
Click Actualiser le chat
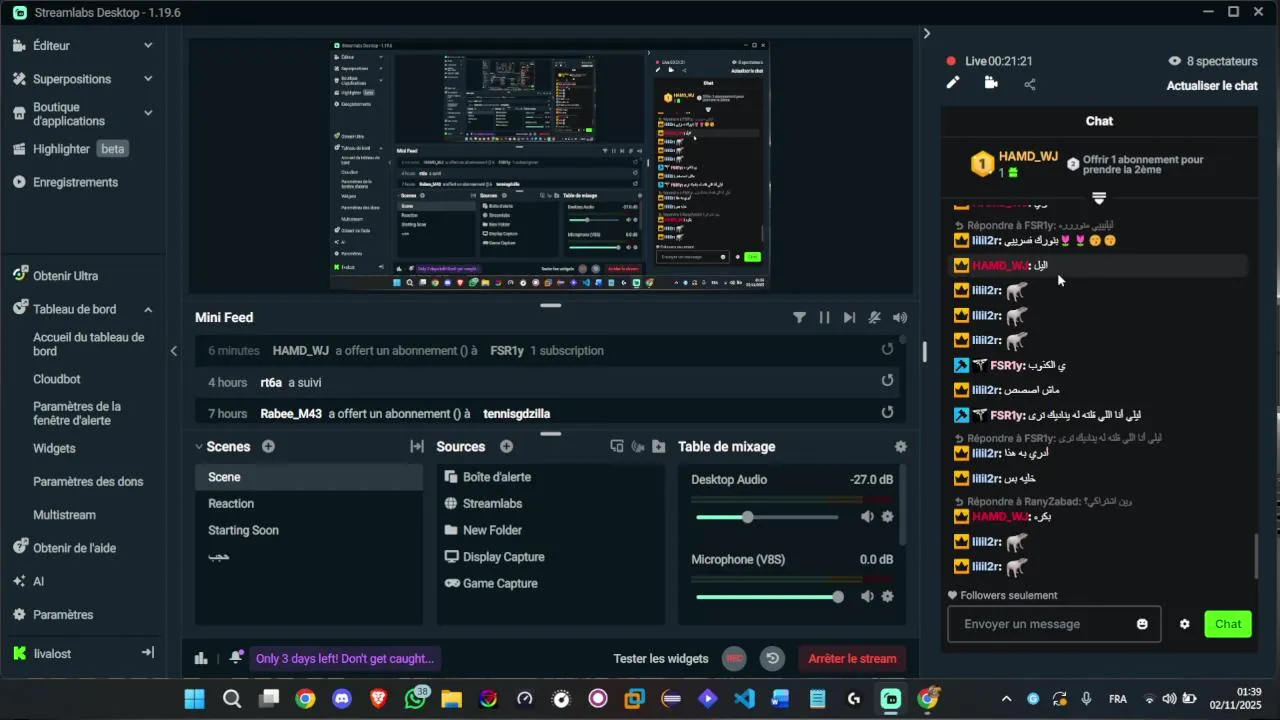click(1212, 86)
